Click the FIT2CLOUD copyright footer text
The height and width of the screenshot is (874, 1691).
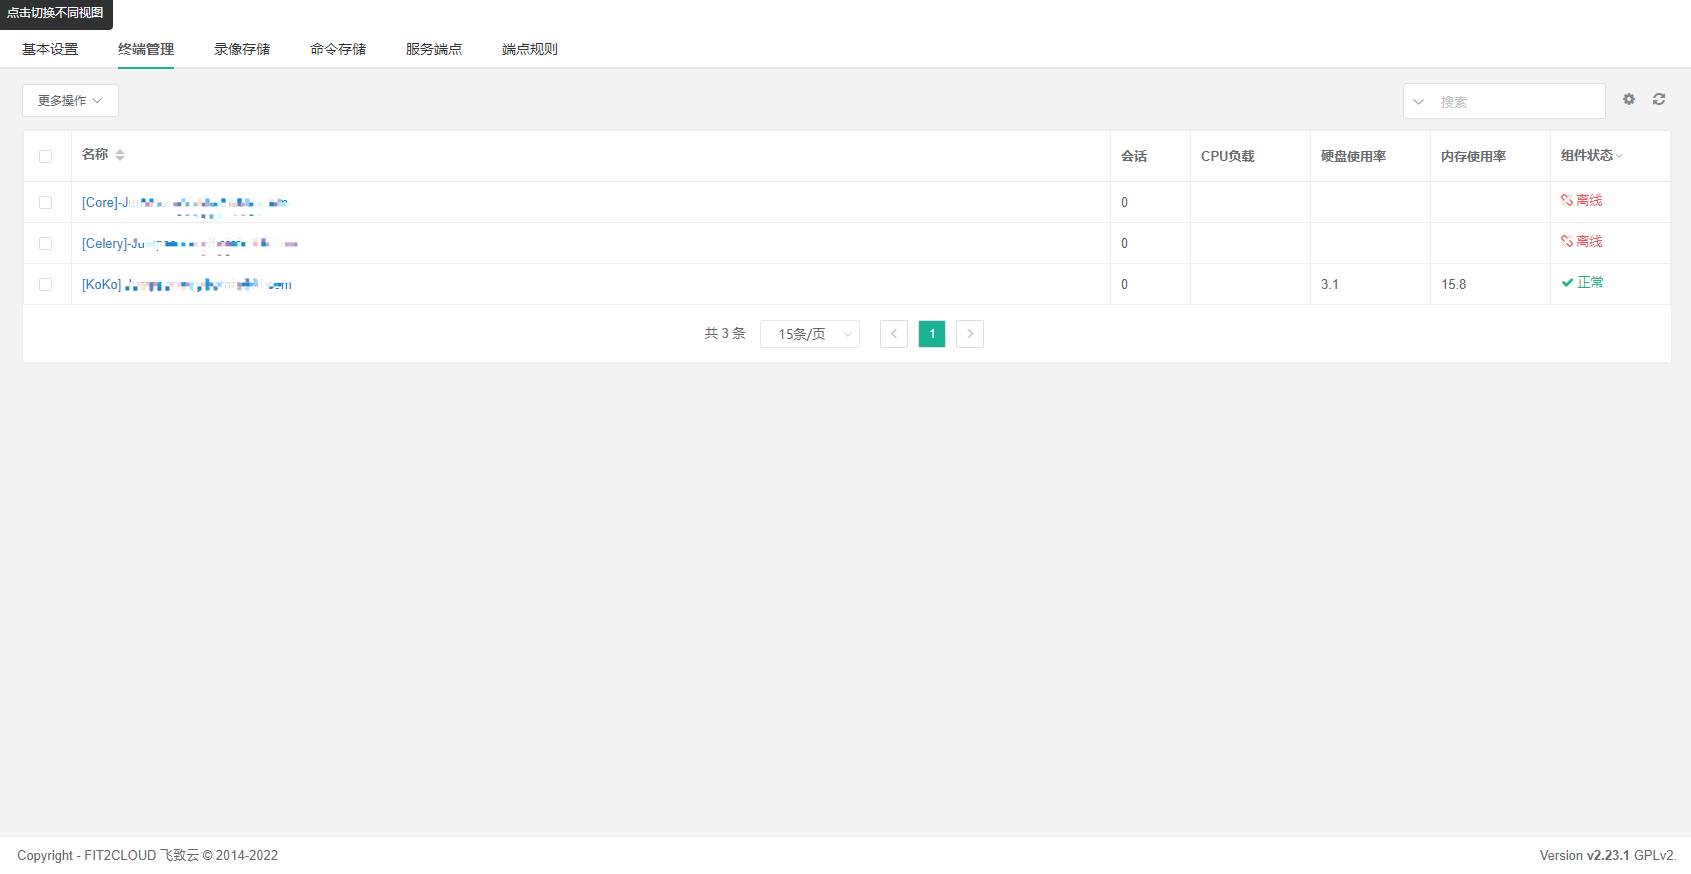(147, 855)
